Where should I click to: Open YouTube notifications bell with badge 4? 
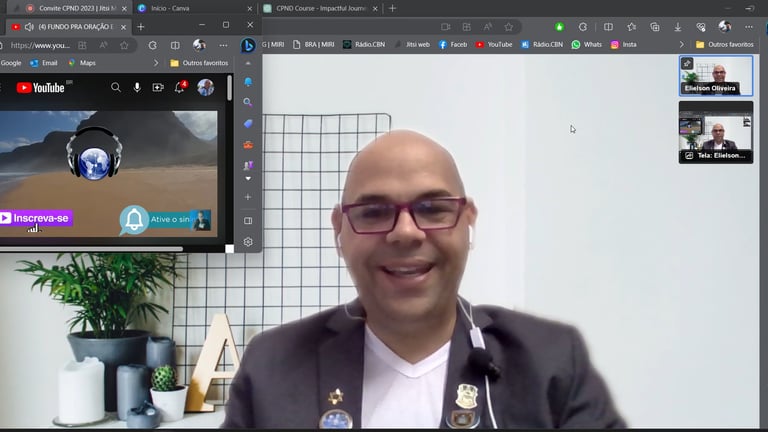point(180,87)
